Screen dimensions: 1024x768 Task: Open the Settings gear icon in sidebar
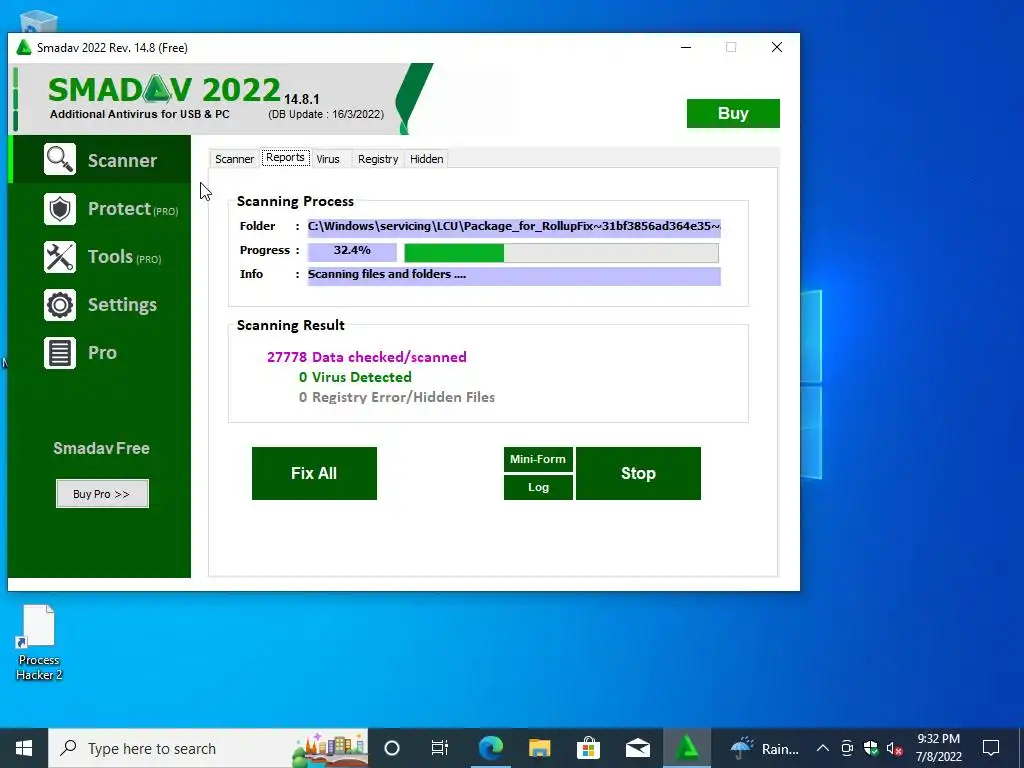click(60, 305)
